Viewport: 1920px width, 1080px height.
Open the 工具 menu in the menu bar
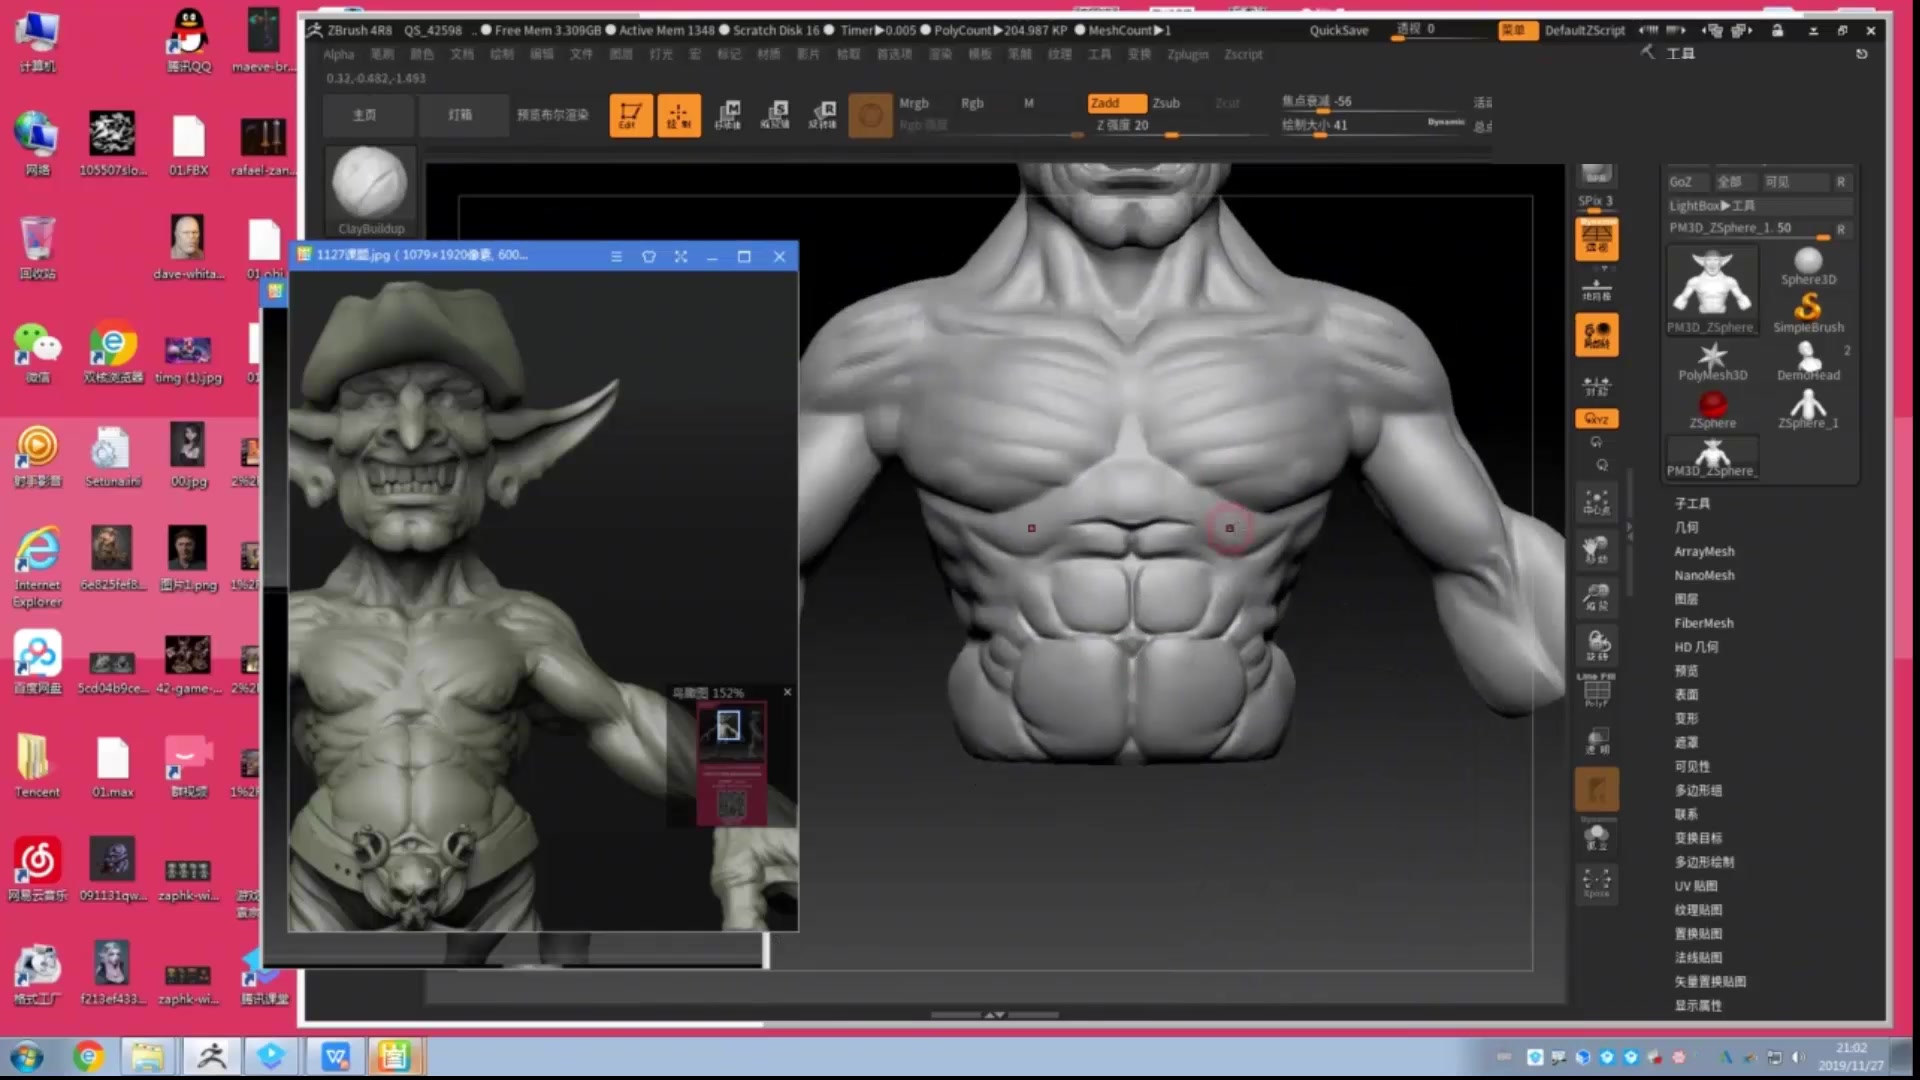click(x=1097, y=54)
